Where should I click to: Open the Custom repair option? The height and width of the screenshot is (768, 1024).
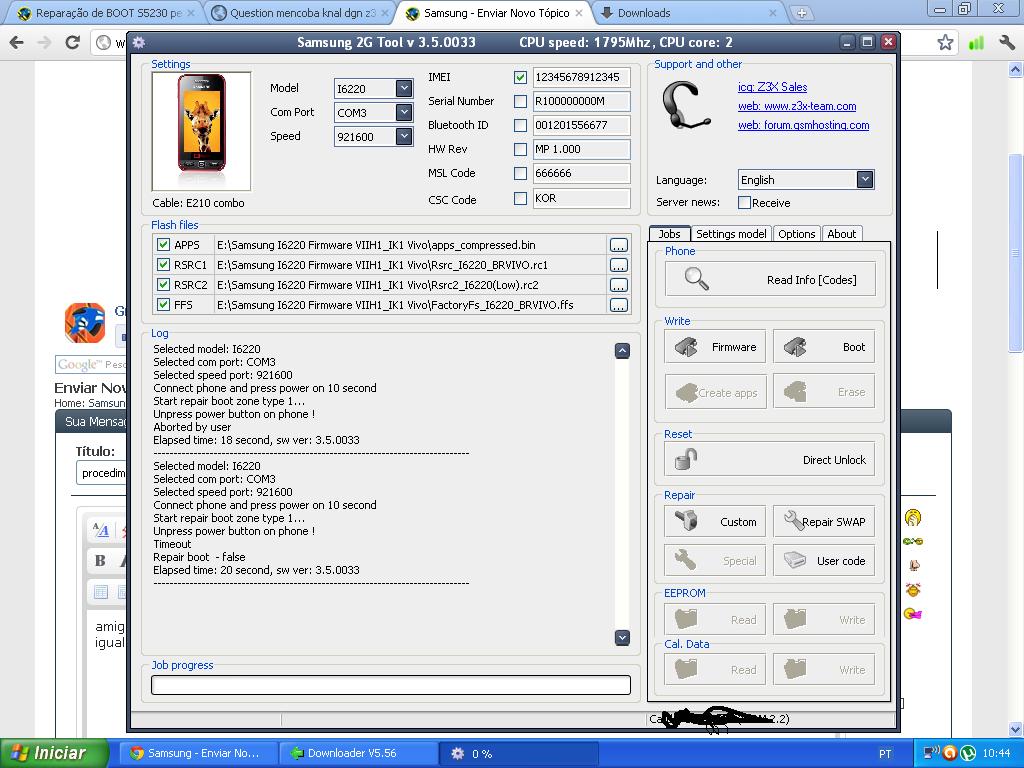coord(715,522)
